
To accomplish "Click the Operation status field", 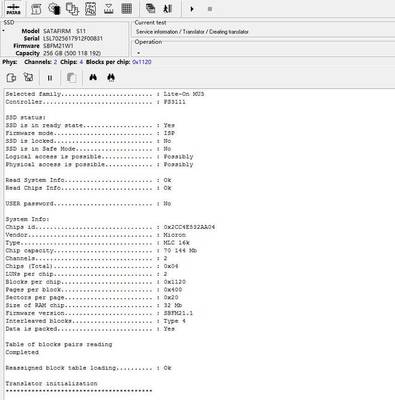I will point(263,52).
